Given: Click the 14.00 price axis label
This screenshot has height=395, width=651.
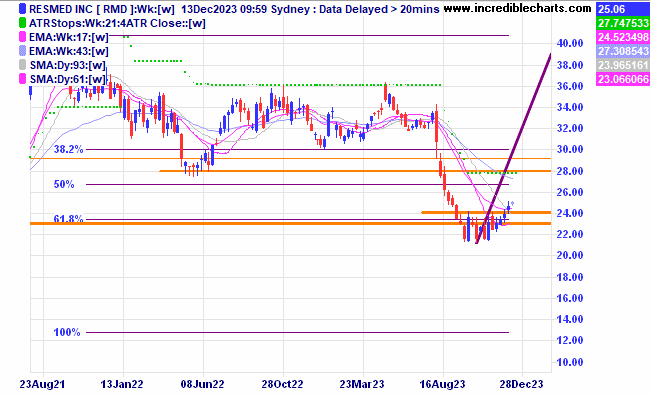Looking at the screenshot, I should coord(570,319).
